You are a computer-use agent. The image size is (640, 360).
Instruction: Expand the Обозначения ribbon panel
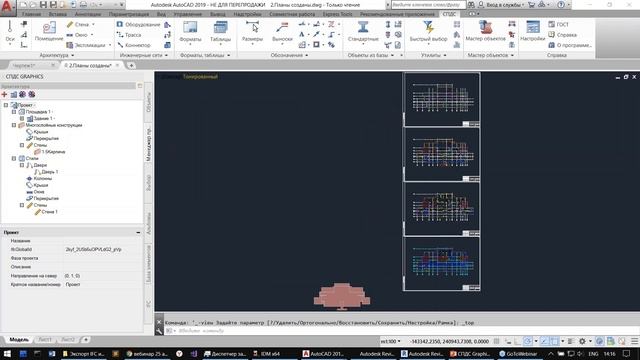pos(289,55)
